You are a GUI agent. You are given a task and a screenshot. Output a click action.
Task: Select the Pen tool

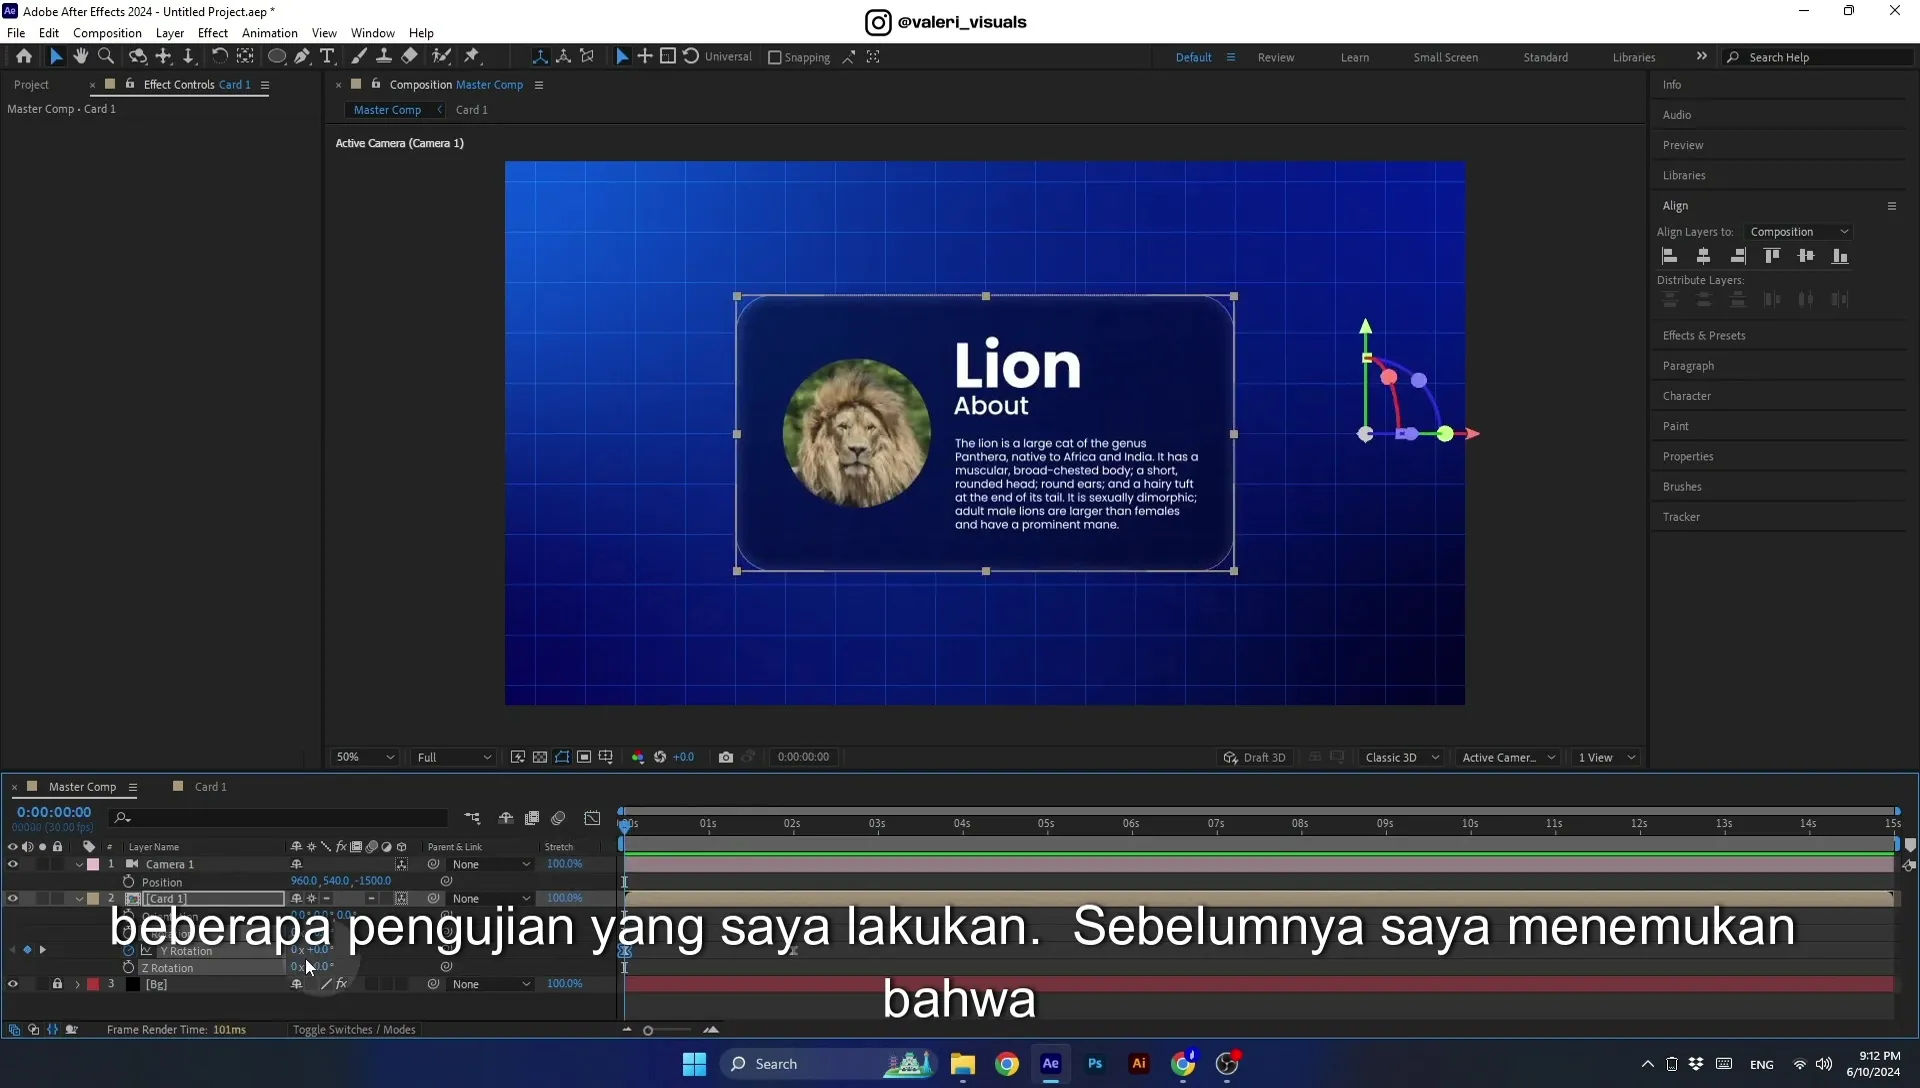tap(302, 57)
